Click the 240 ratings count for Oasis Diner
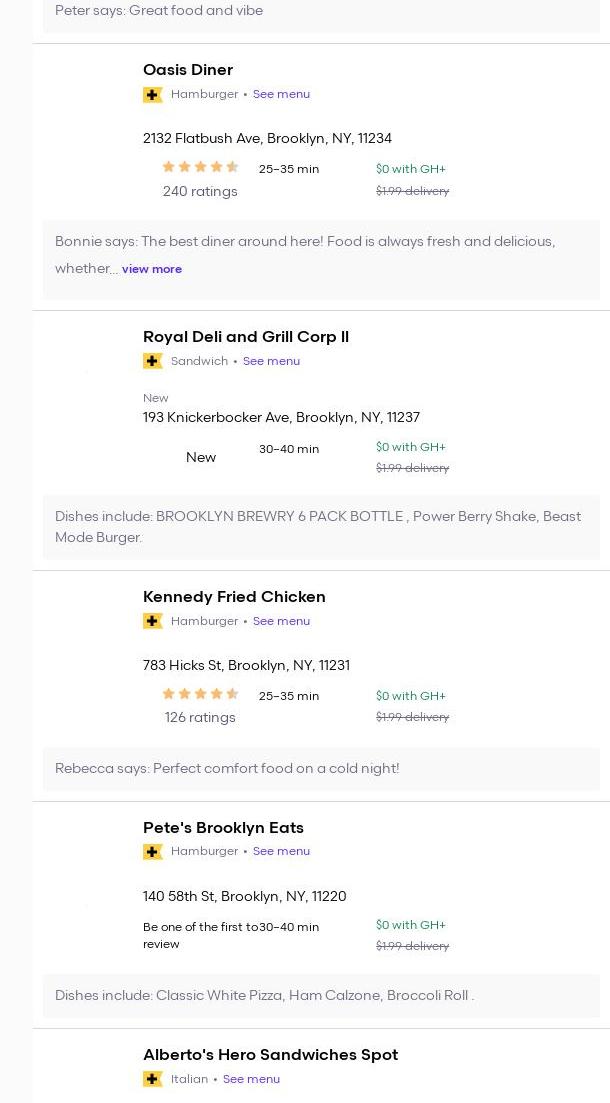This screenshot has height=1103, width=610. (x=200, y=191)
